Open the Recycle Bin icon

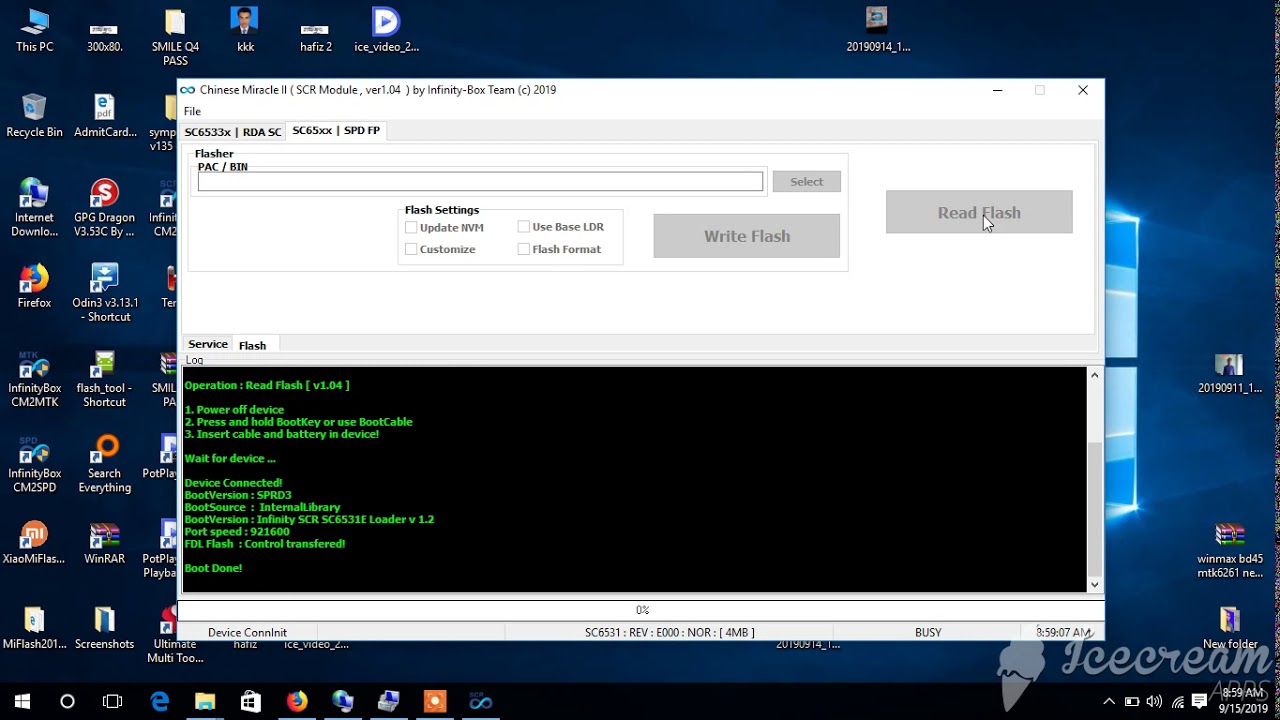34,116
